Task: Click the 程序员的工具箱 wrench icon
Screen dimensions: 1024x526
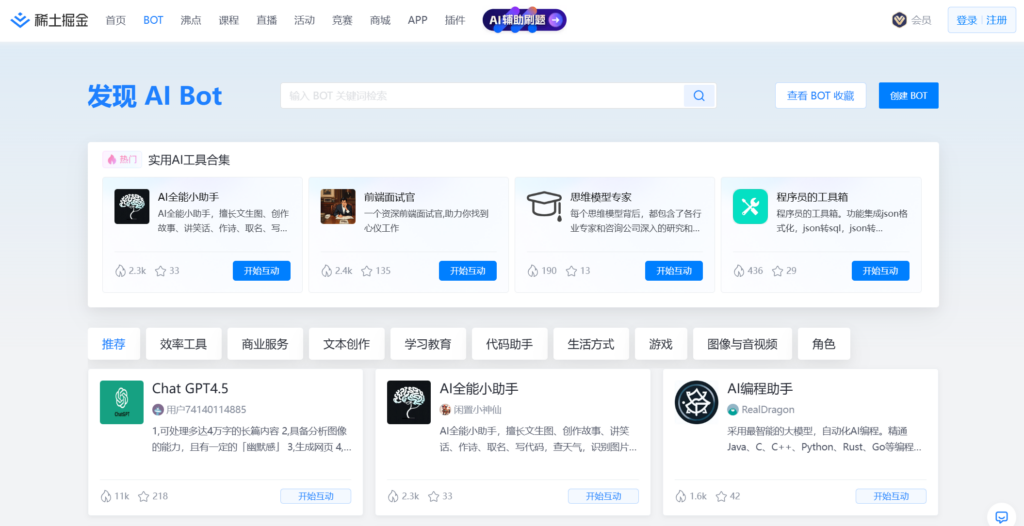Action: [750, 206]
